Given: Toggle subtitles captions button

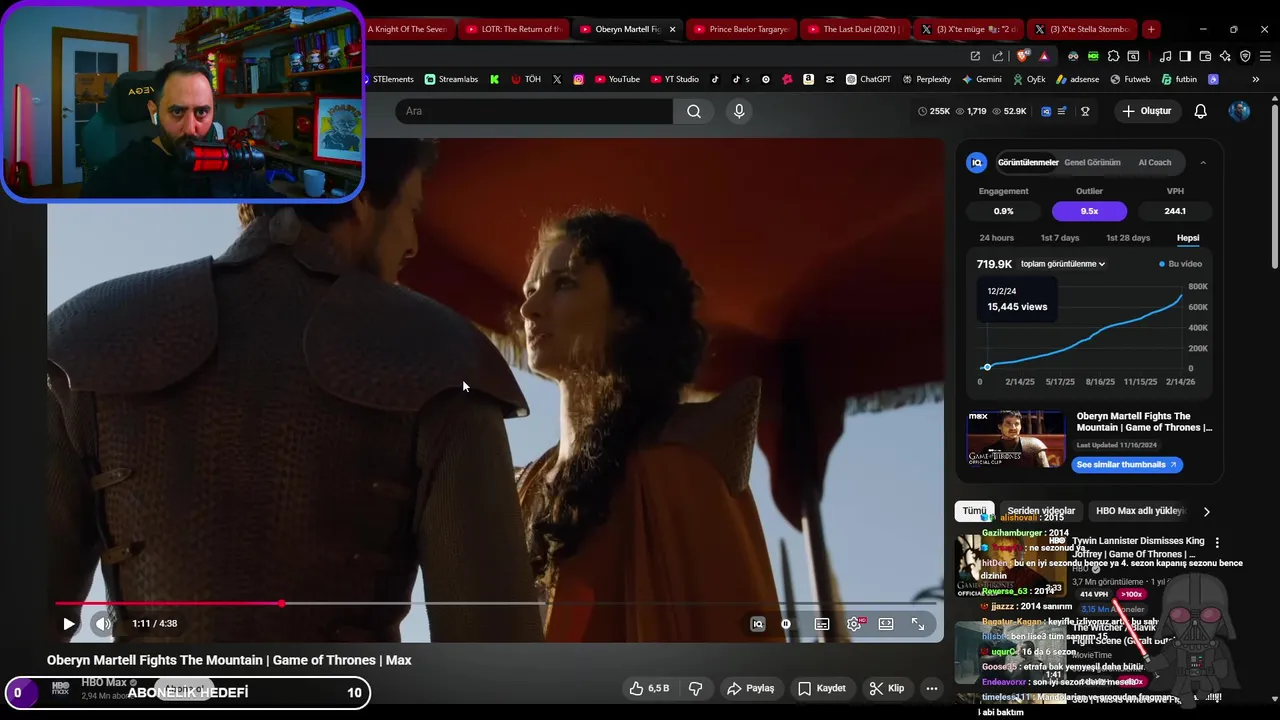Looking at the screenshot, I should [822, 624].
